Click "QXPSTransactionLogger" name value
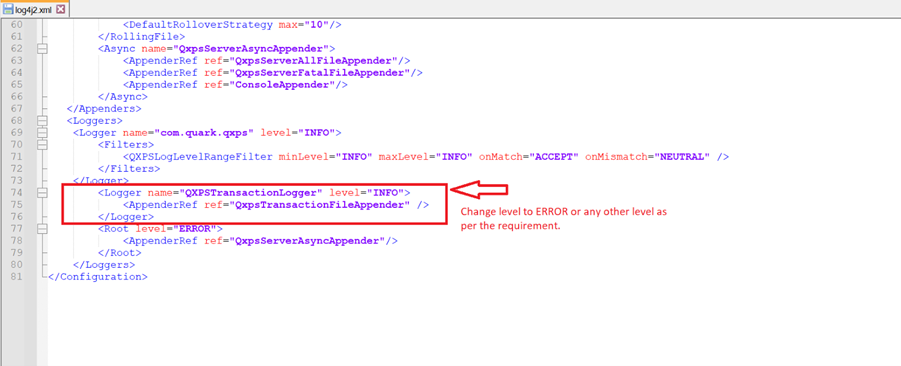This screenshot has height=366, width=901. [x=250, y=193]
